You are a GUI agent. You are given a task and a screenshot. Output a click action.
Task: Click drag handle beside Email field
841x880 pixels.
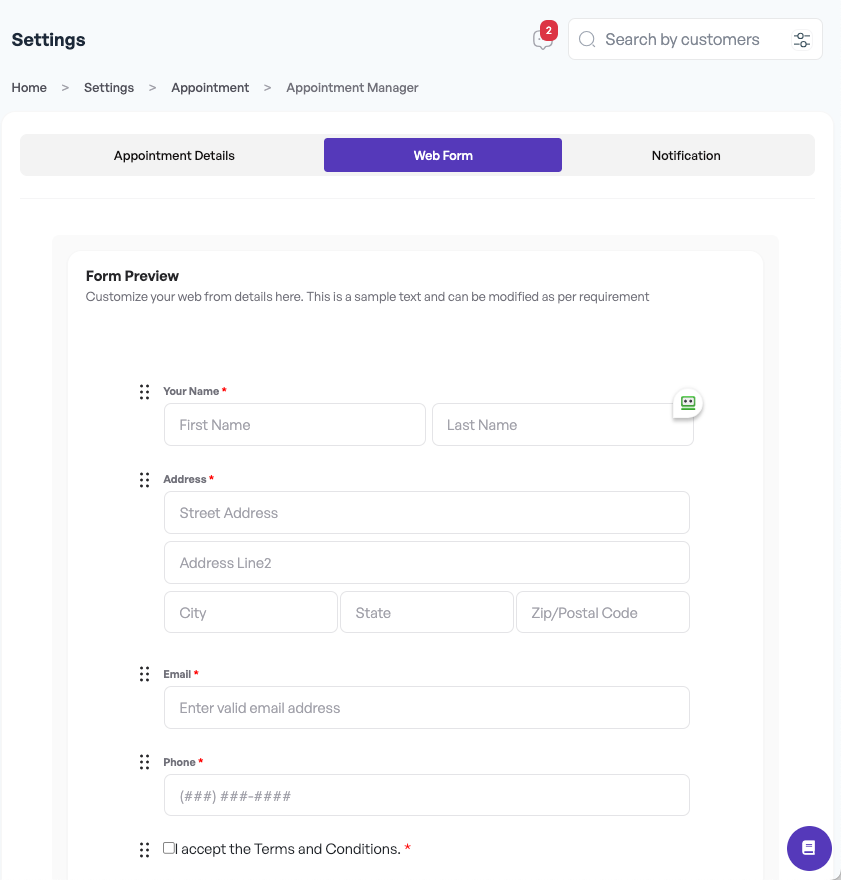(144, 673)
